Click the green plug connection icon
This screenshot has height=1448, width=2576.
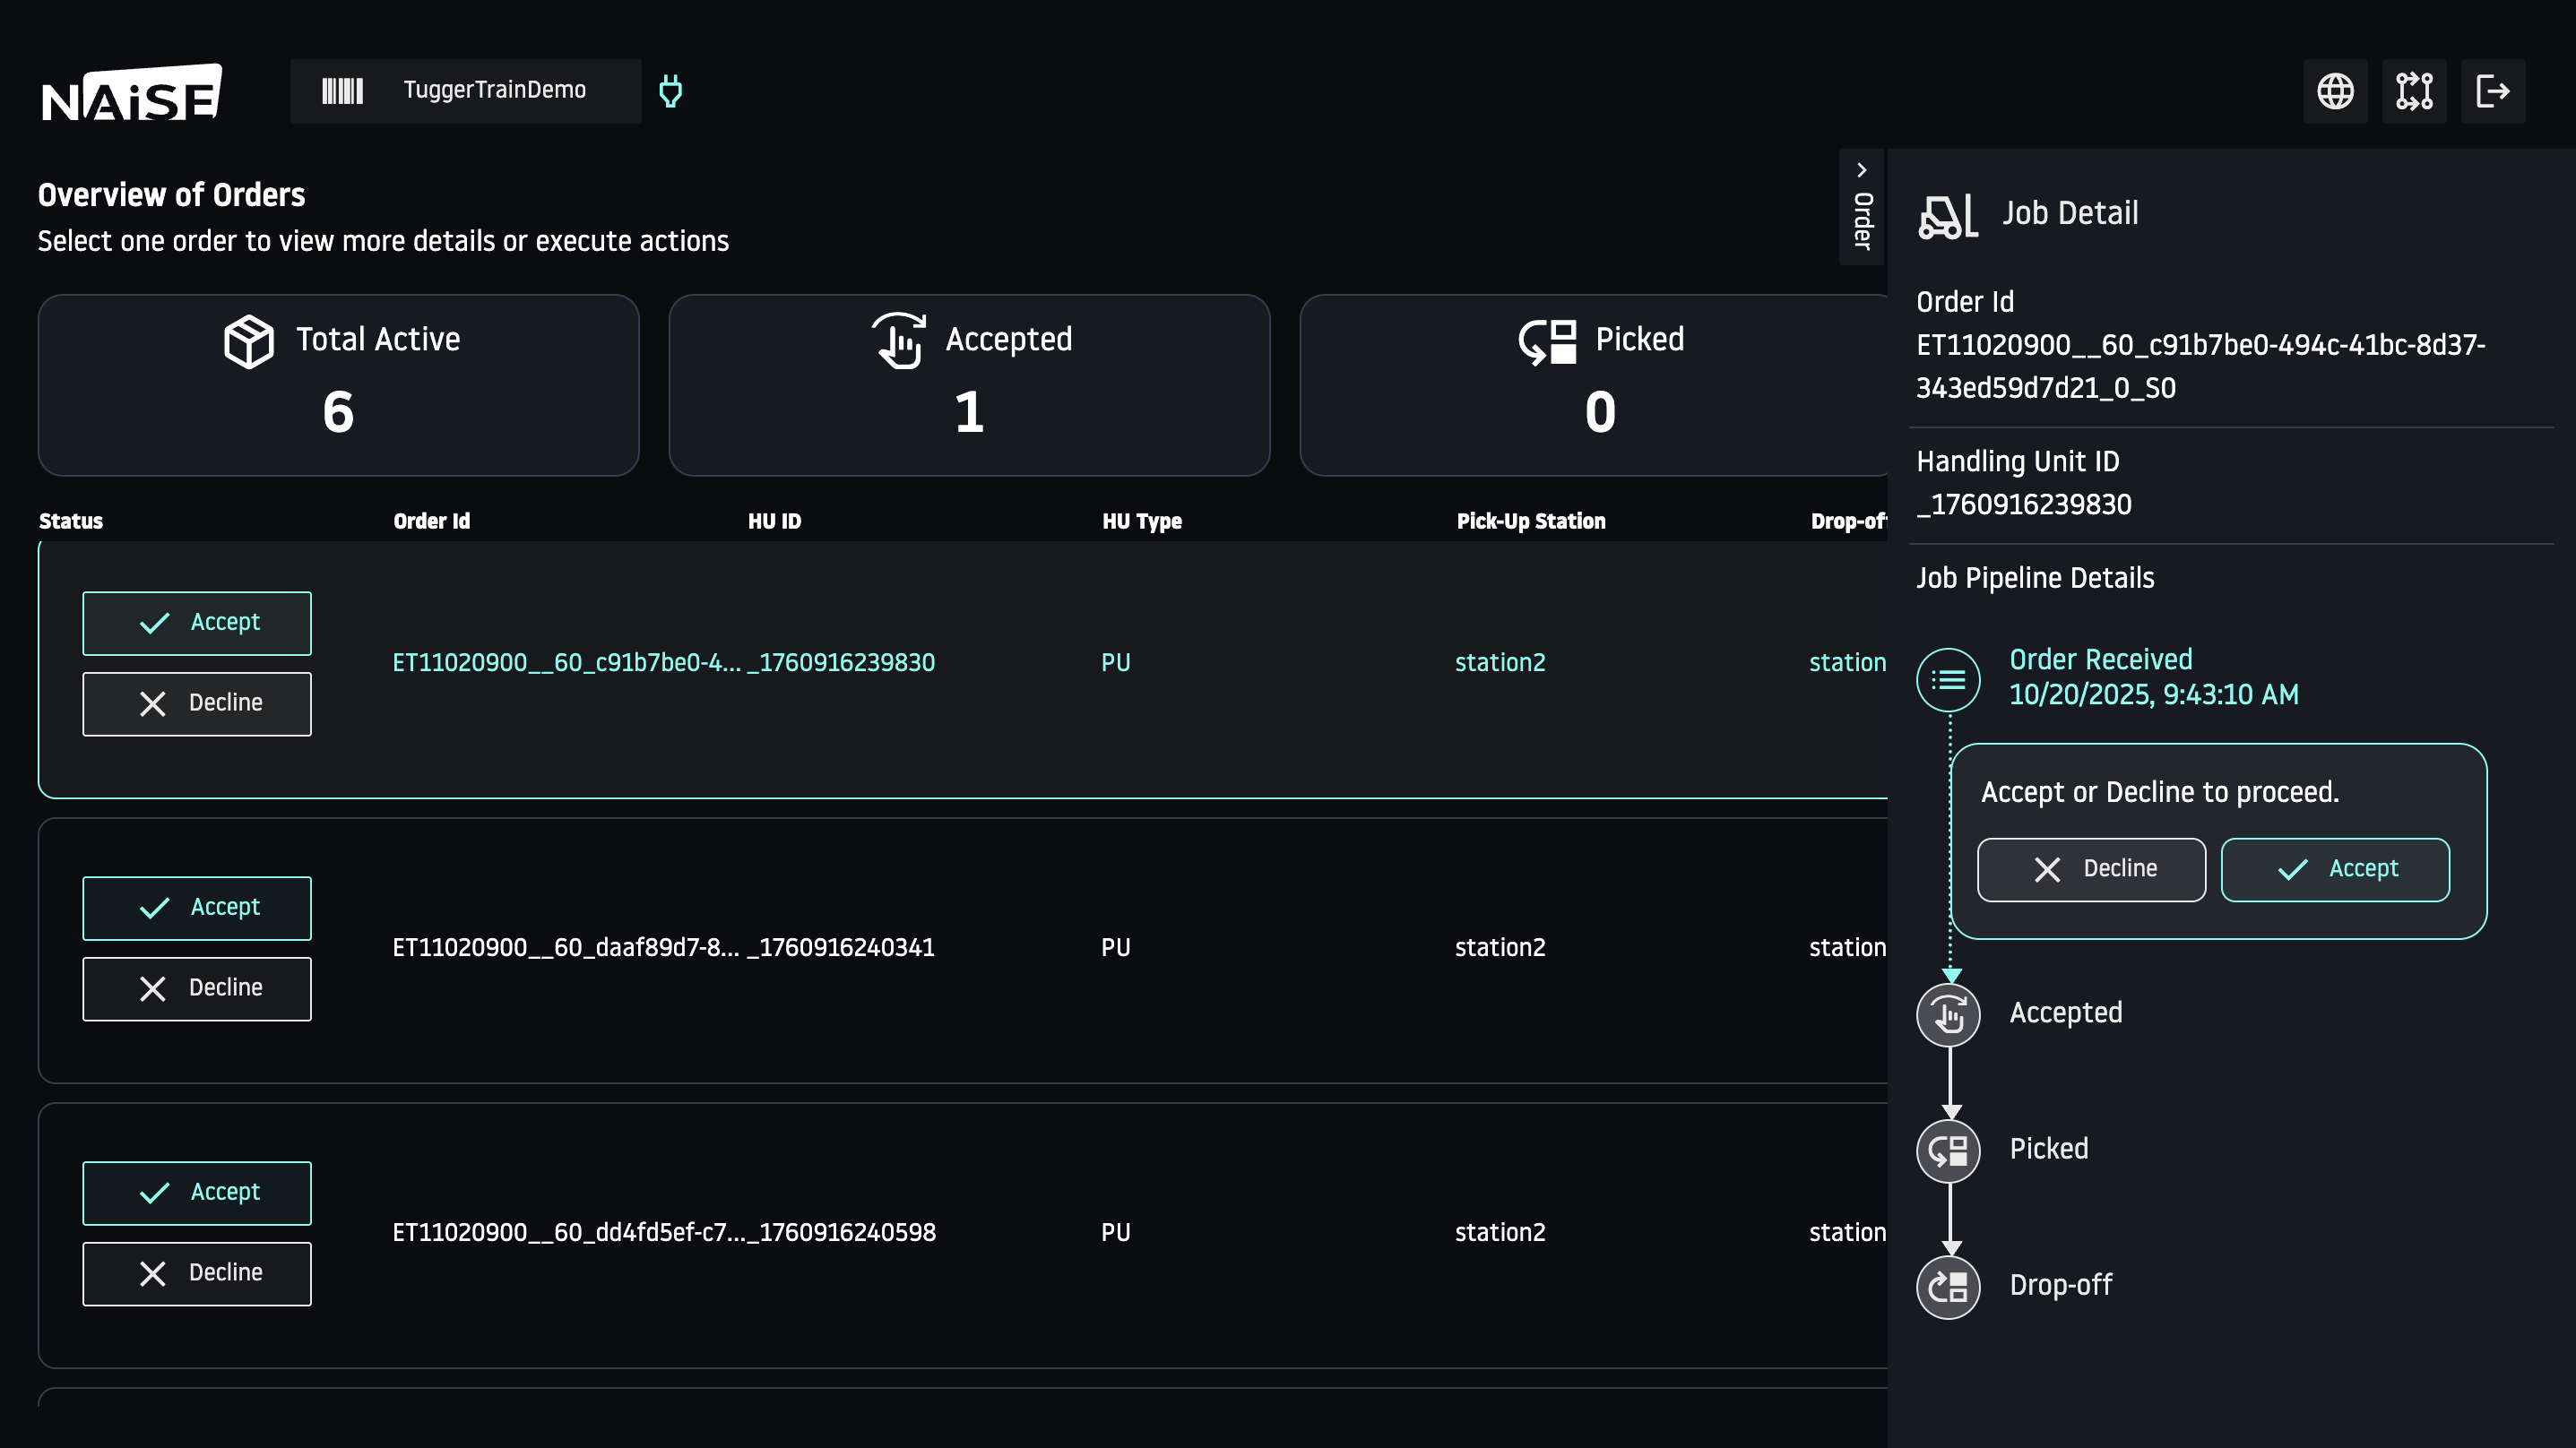pos(671,91)
